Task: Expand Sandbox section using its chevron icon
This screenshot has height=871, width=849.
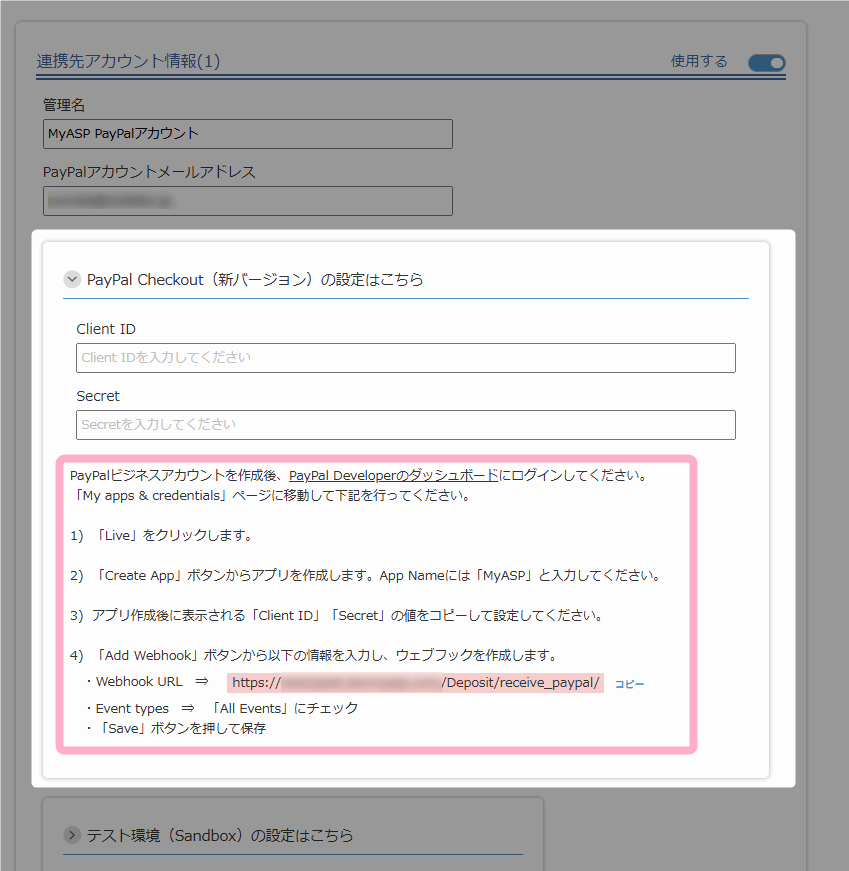Action: coord(72,835)
